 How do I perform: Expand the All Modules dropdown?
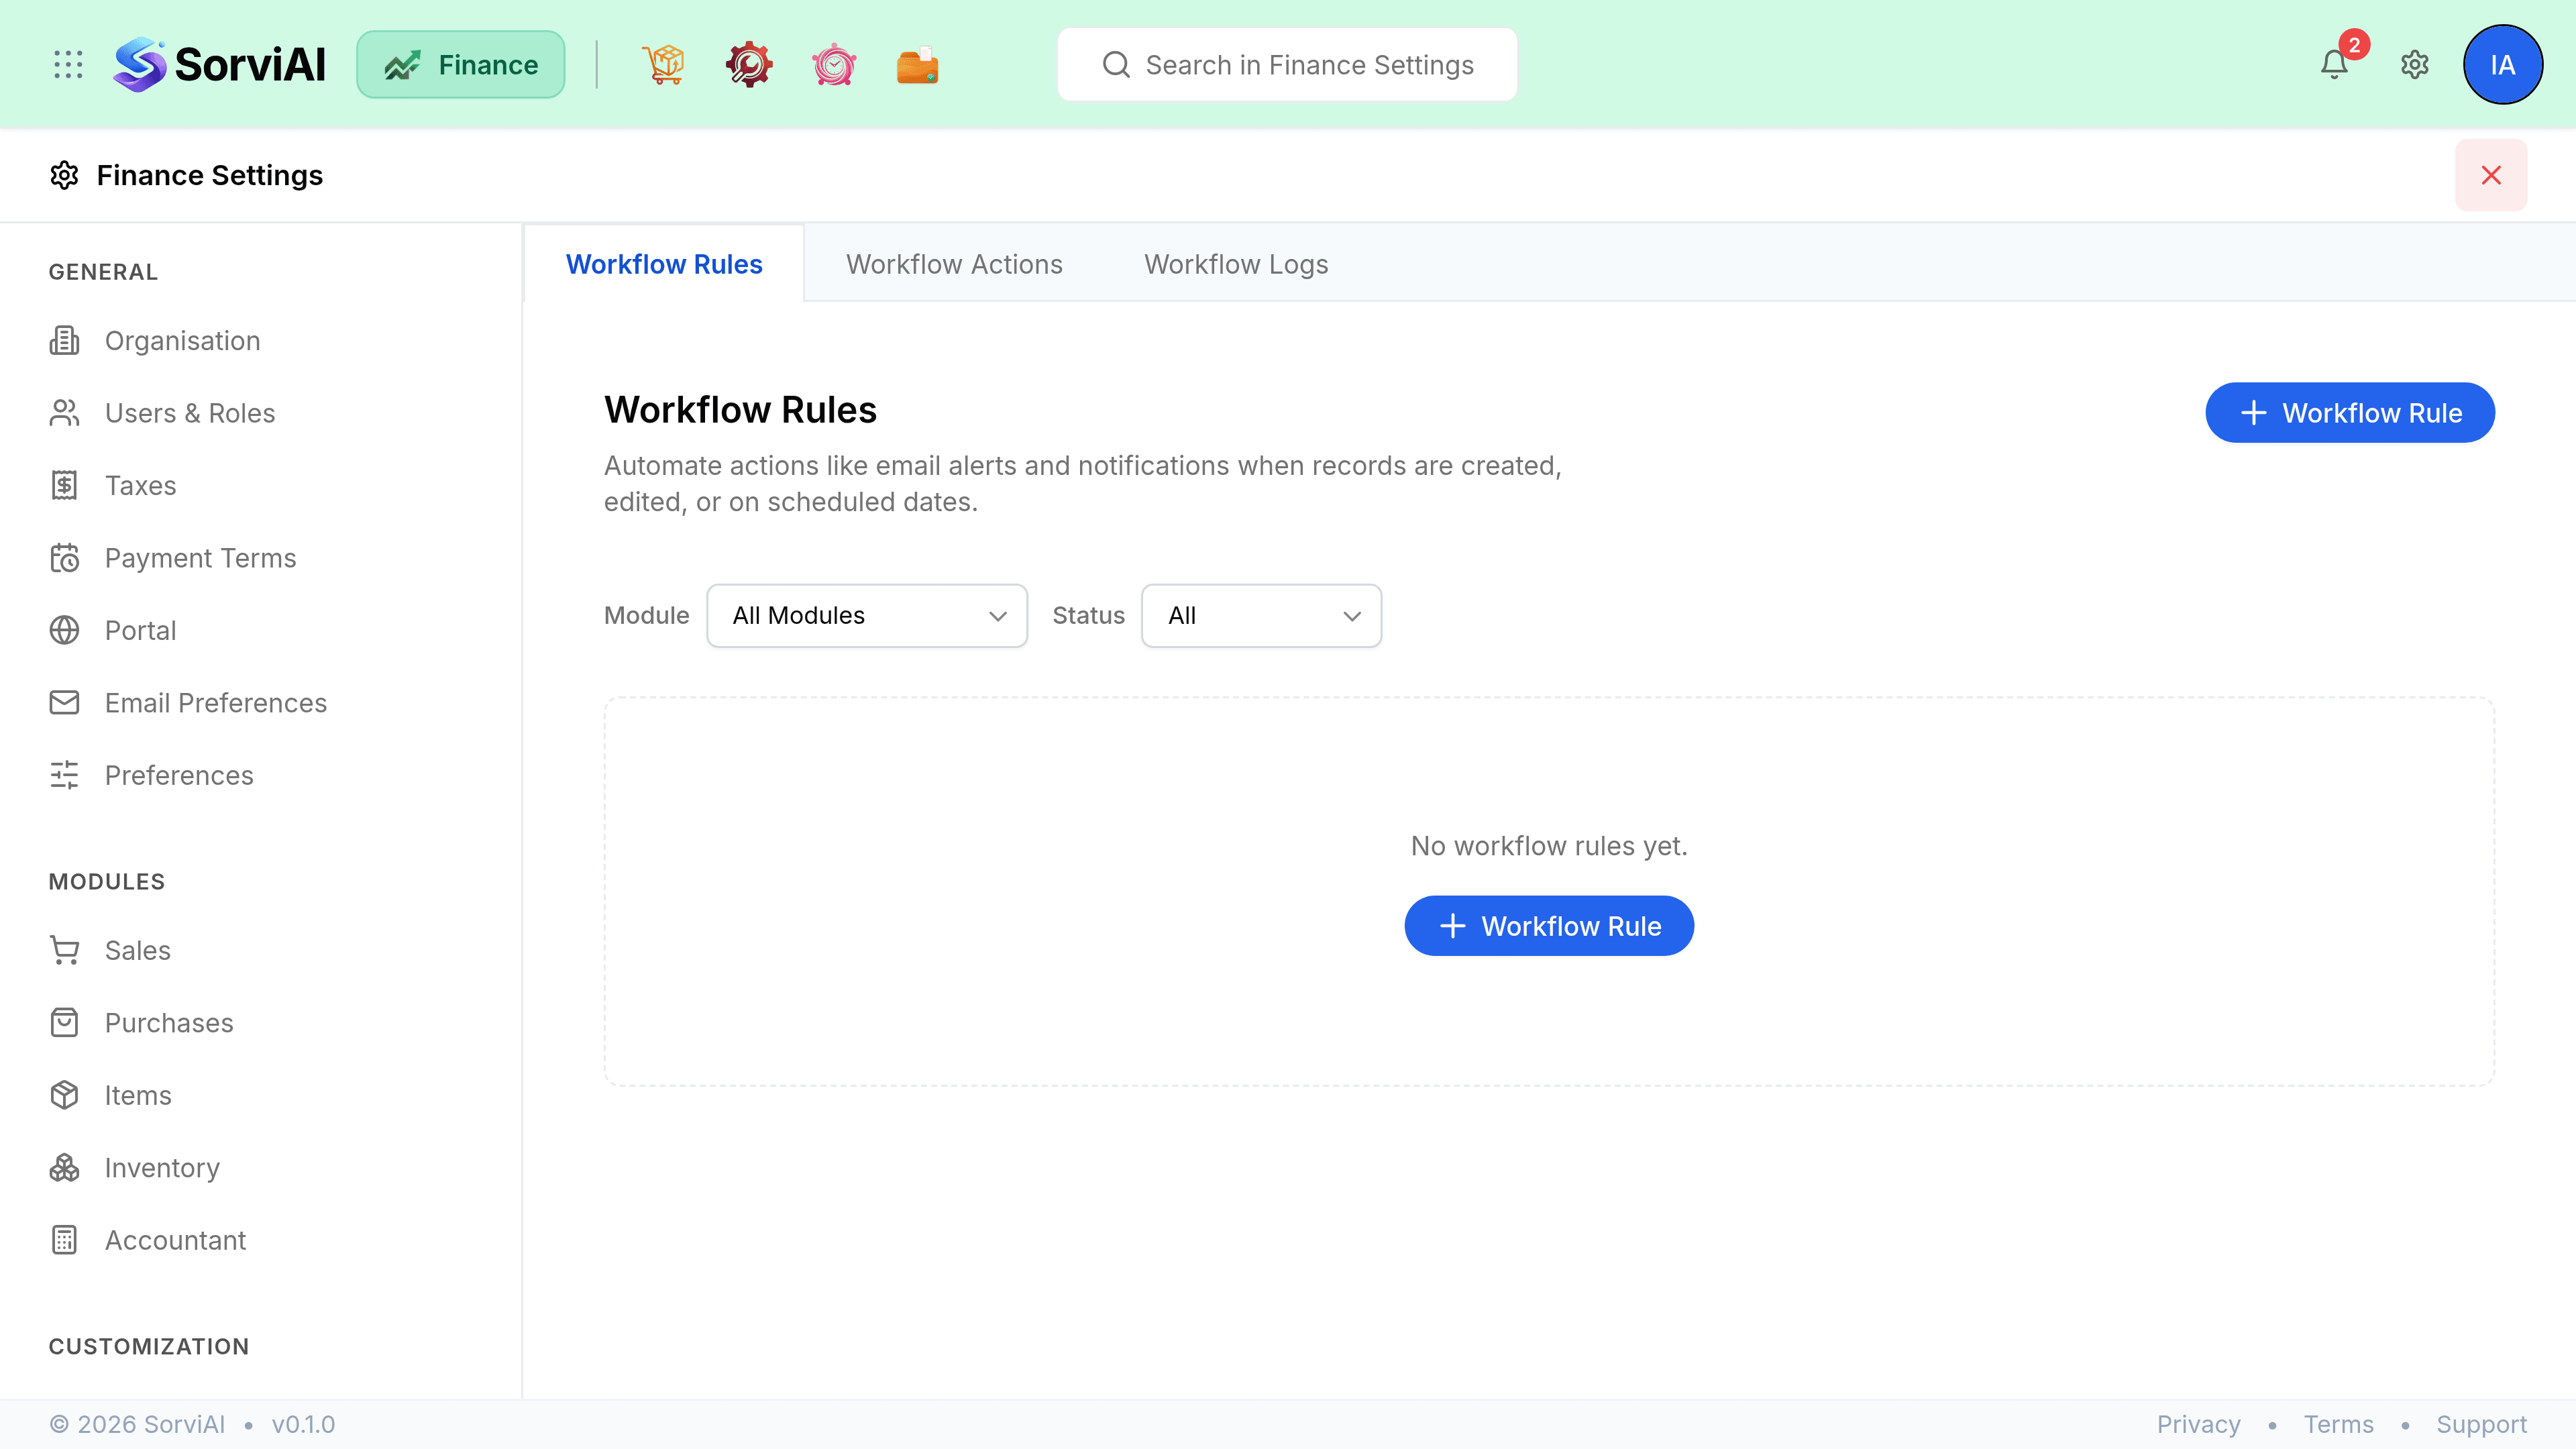coord(867,616)
